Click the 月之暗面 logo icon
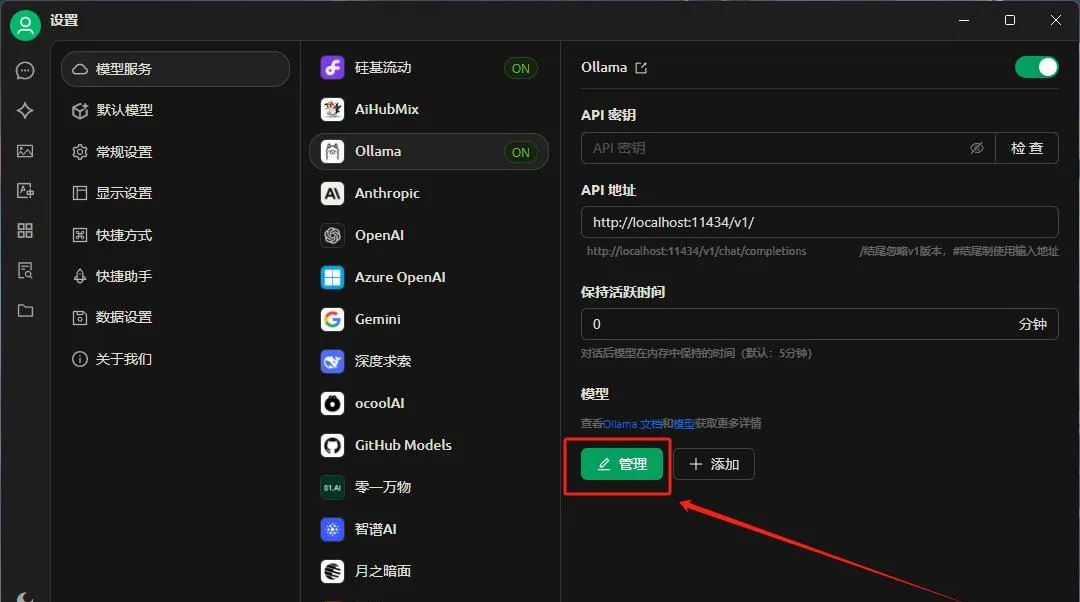This screenshot has height=602, width=1080. 333,572
